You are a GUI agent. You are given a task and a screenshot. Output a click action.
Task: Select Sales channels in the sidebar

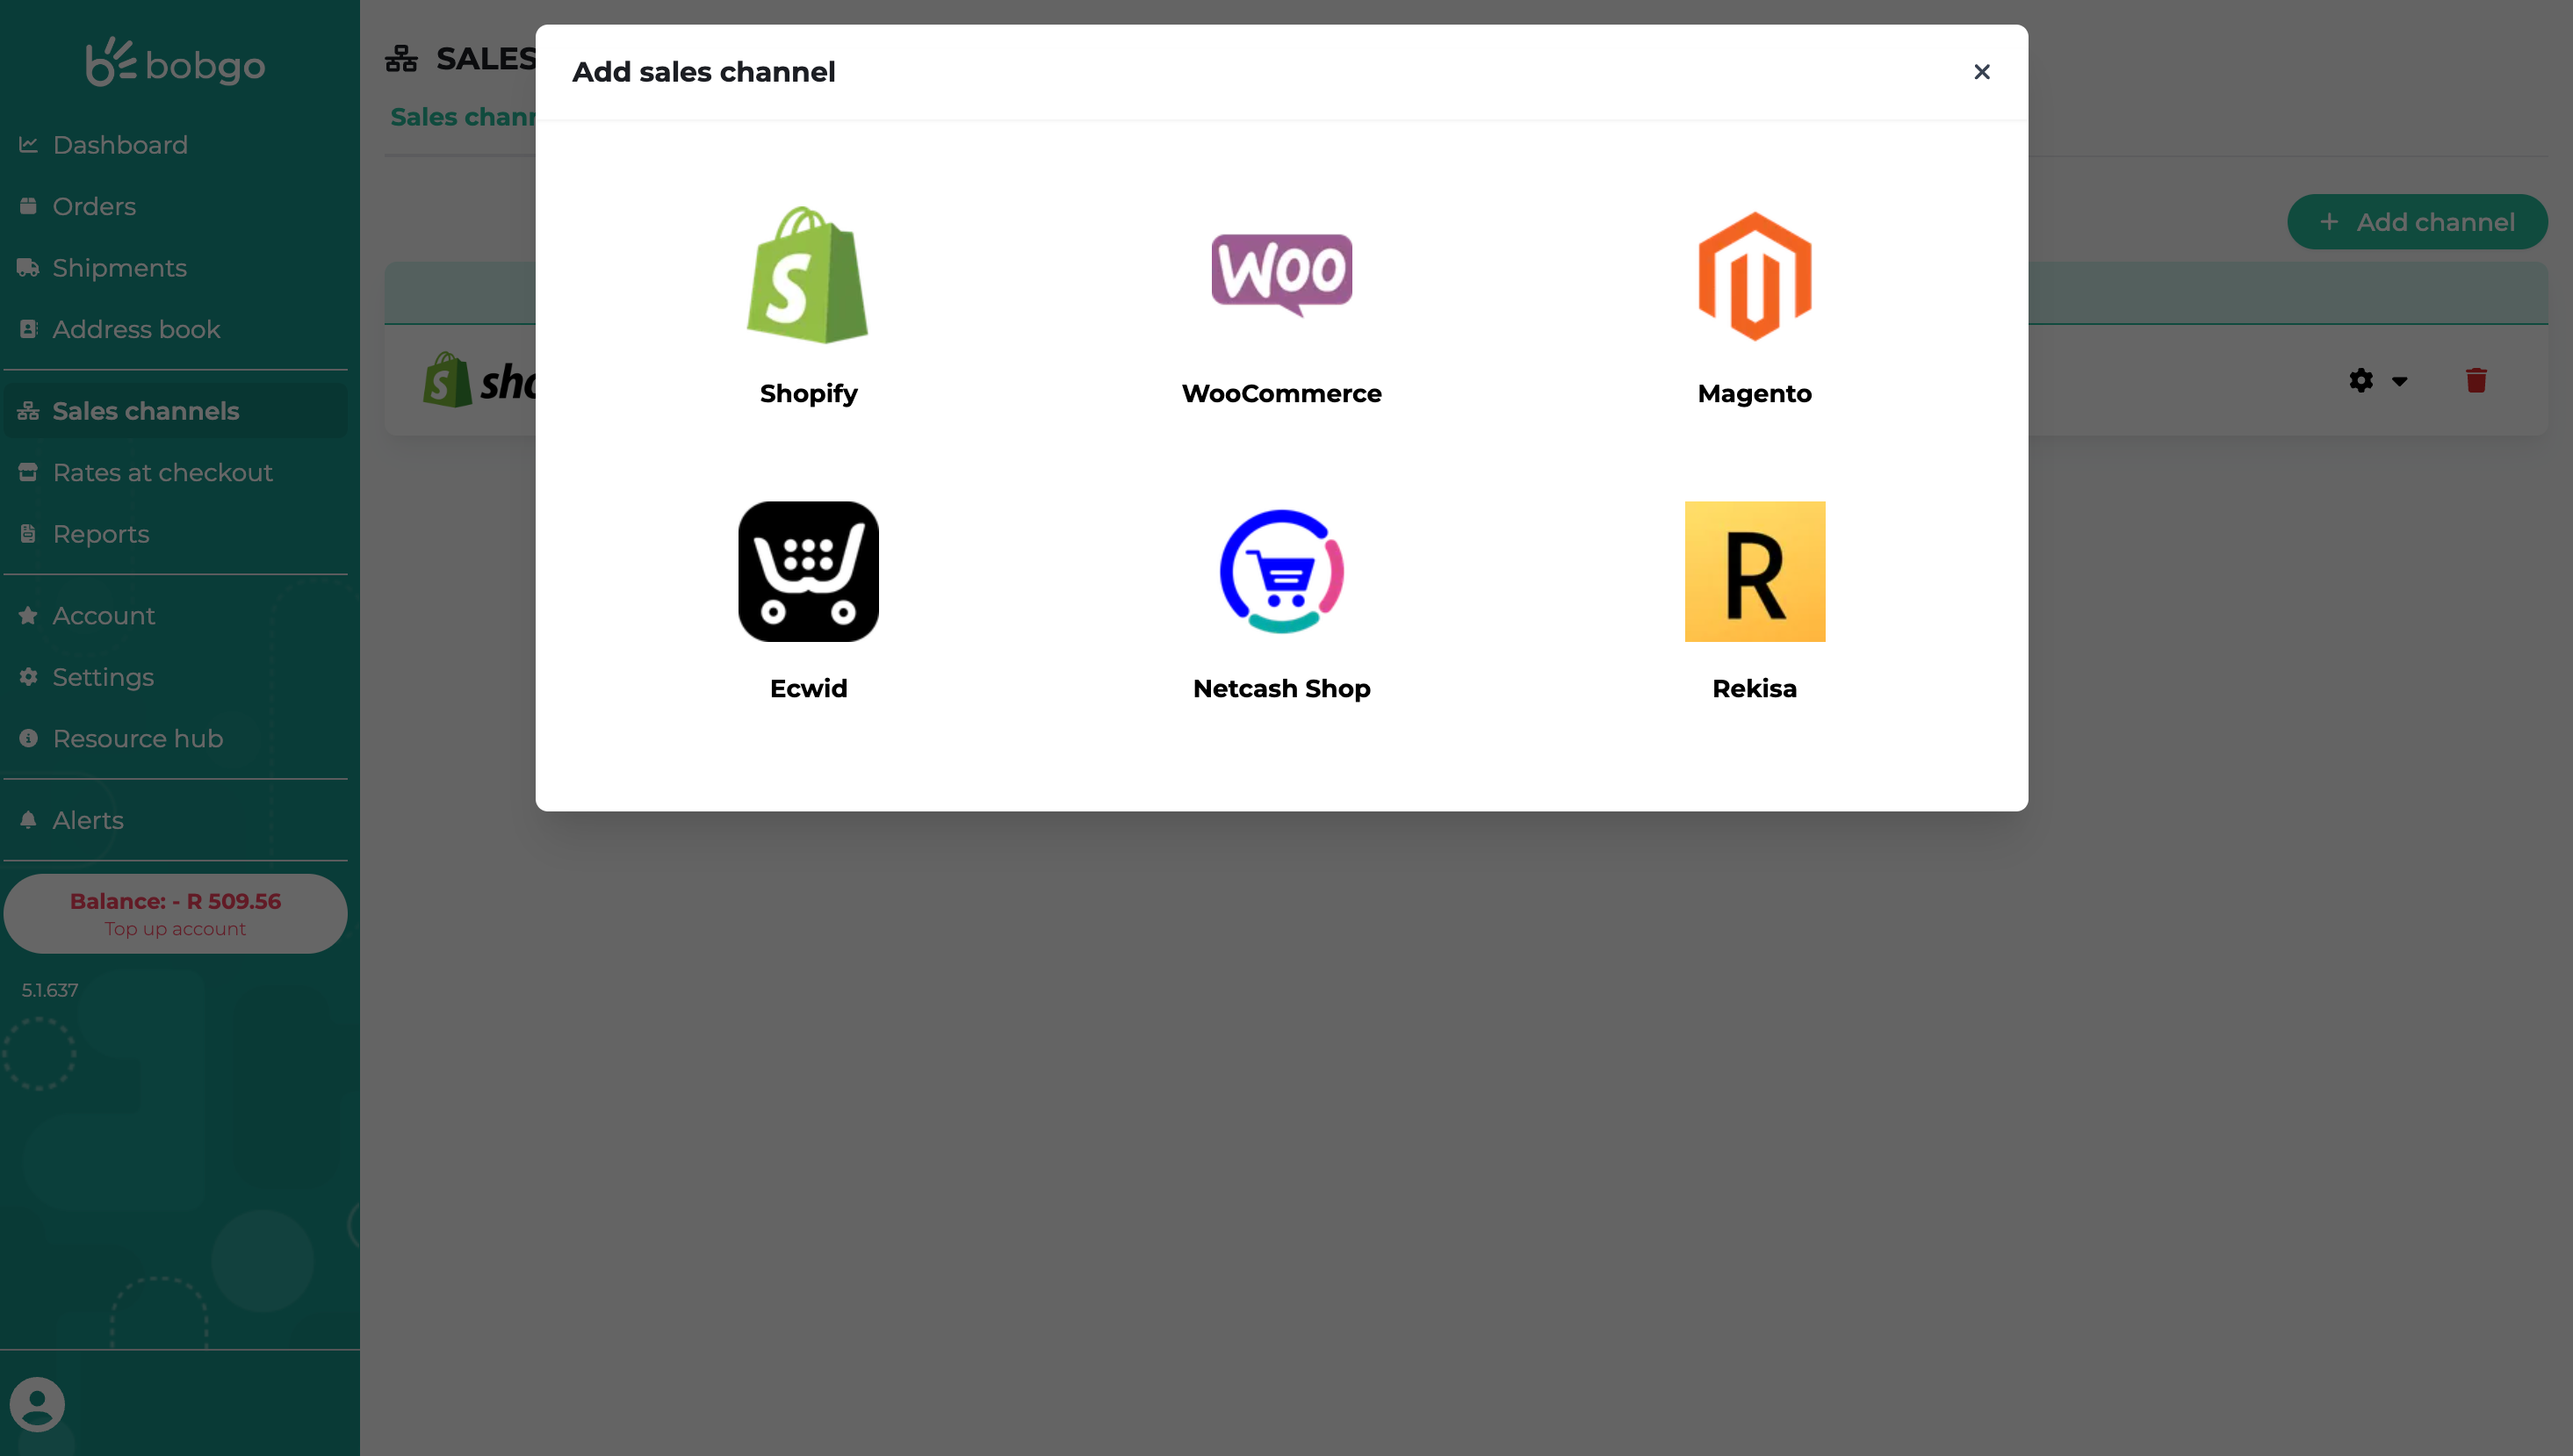coord(175,411)
